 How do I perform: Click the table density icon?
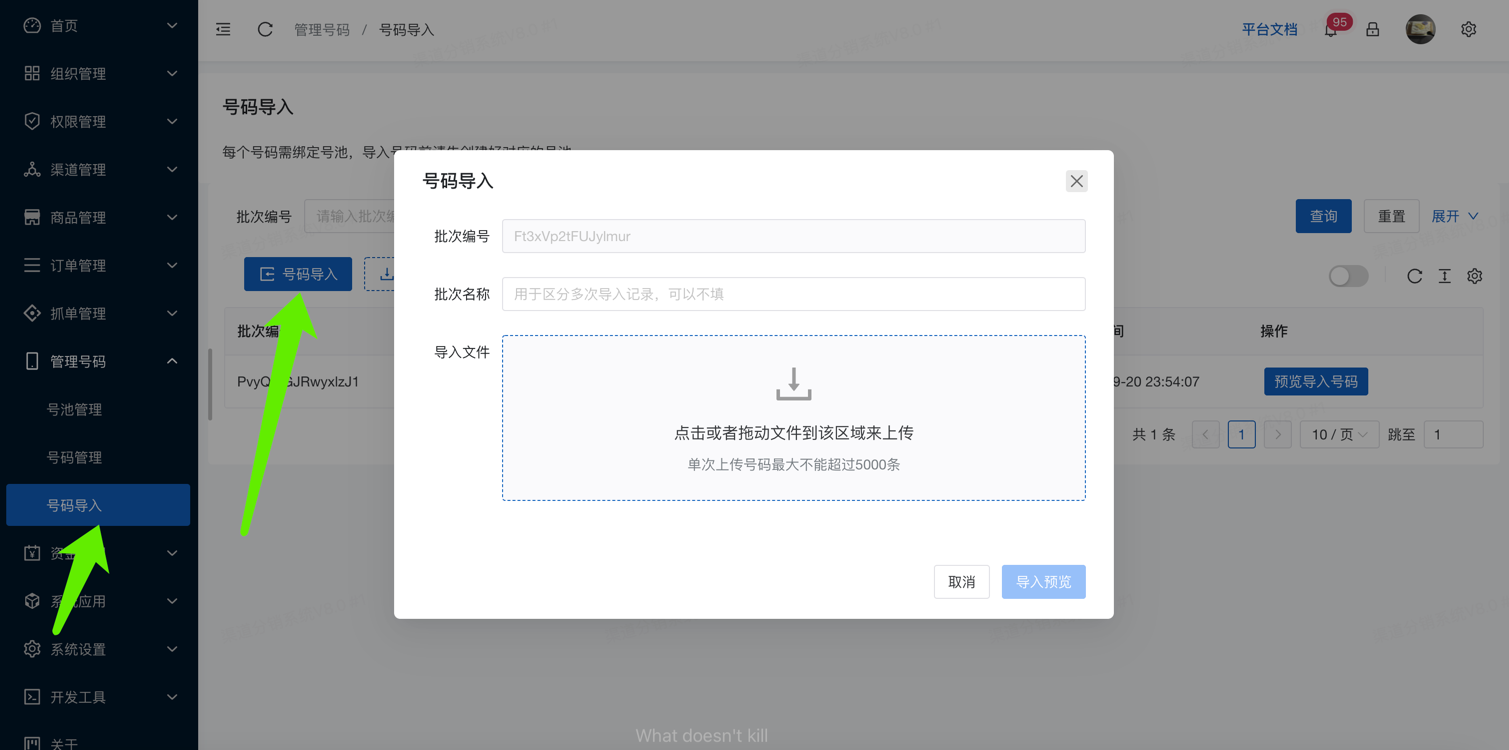(1444, 276)
